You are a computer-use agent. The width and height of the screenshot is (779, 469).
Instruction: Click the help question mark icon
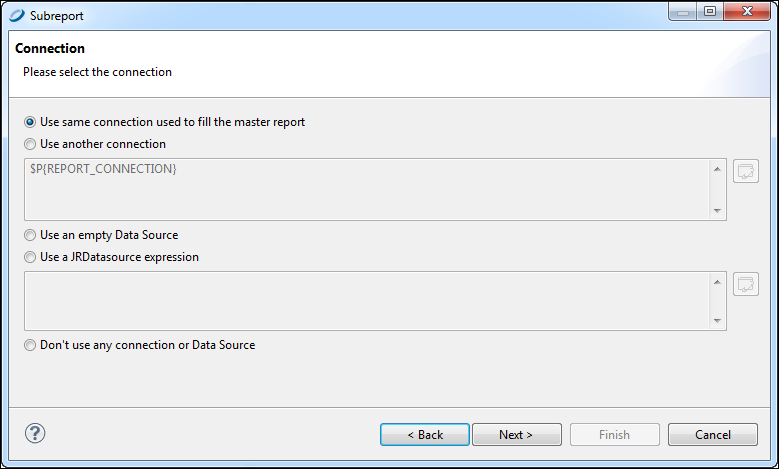[35, 433]
